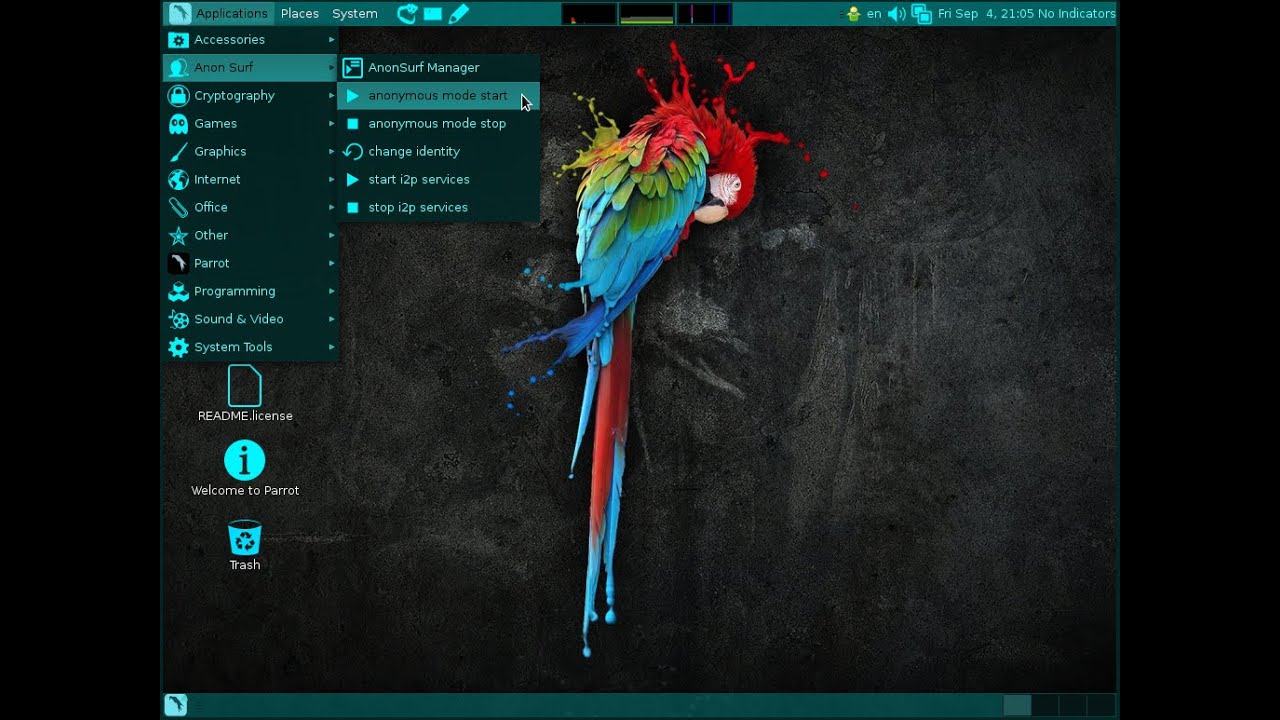
Task: Open the terminal launcher in top panel
Action: click(433, 14)
